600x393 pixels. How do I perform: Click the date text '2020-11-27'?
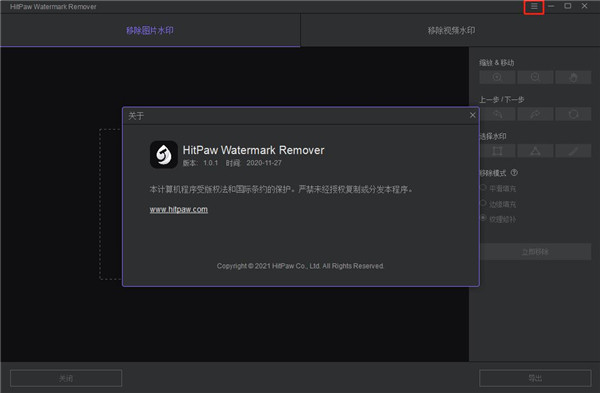[x=264, y=163]
